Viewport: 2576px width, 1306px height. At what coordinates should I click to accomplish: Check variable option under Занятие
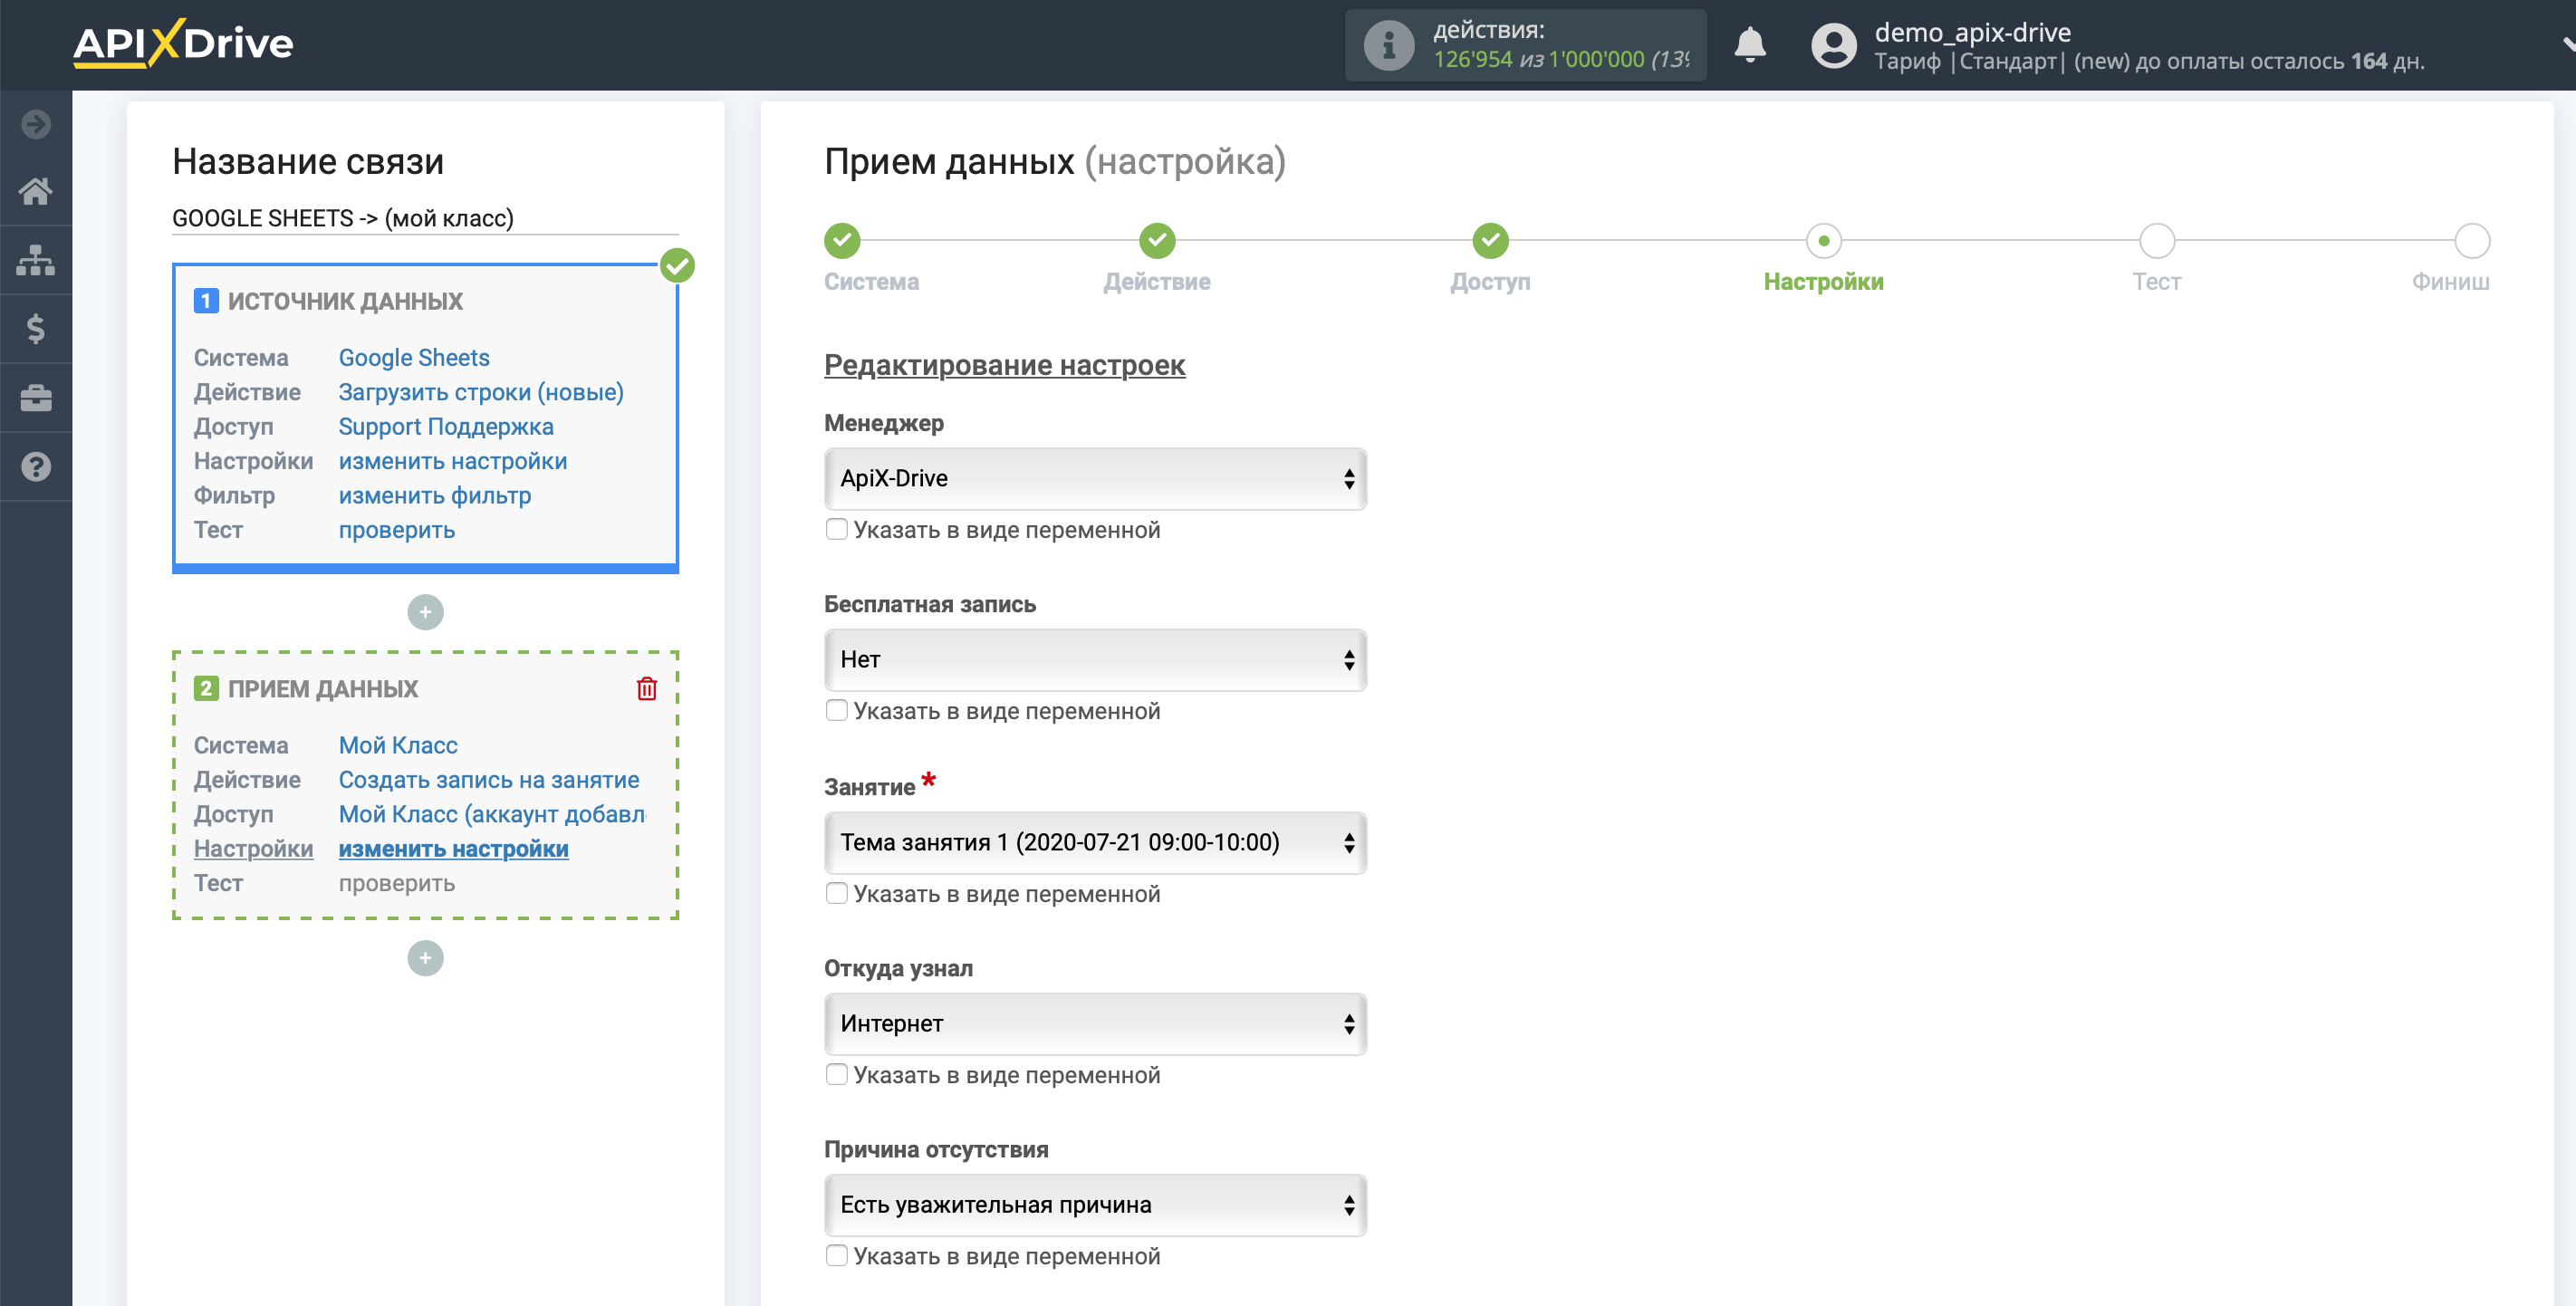point(837,893)
